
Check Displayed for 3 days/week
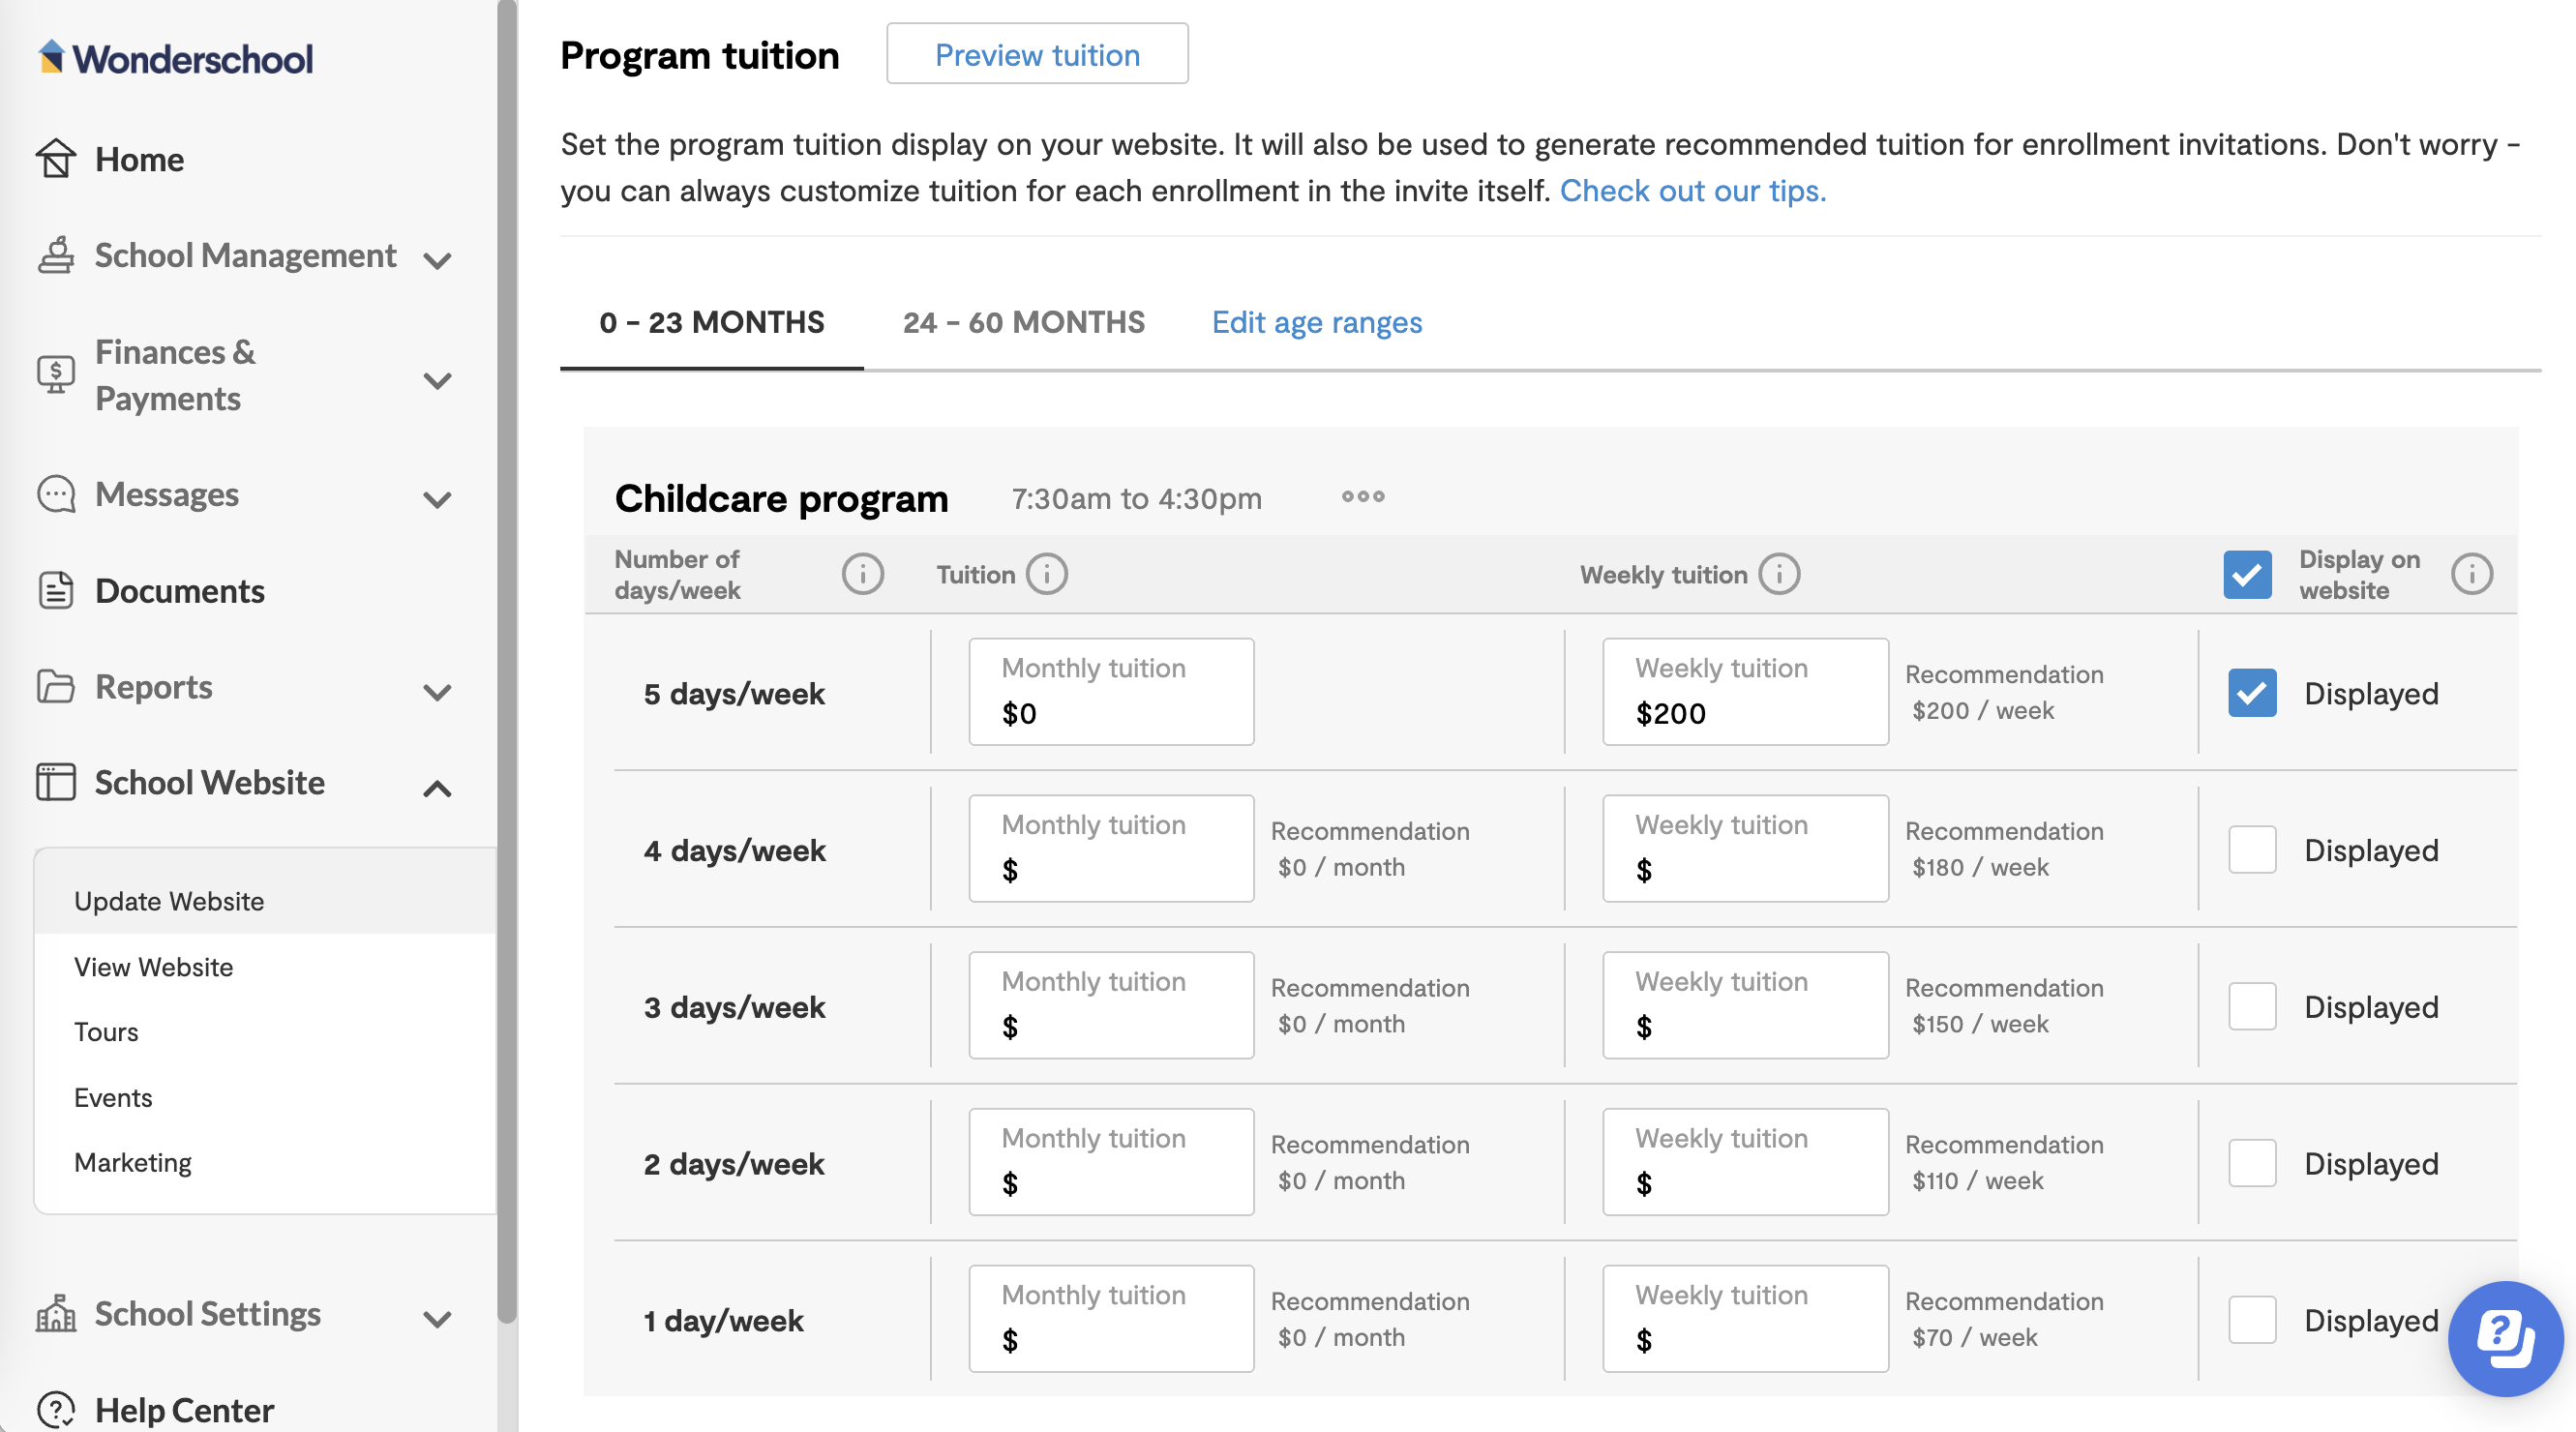point(2252,1006)
